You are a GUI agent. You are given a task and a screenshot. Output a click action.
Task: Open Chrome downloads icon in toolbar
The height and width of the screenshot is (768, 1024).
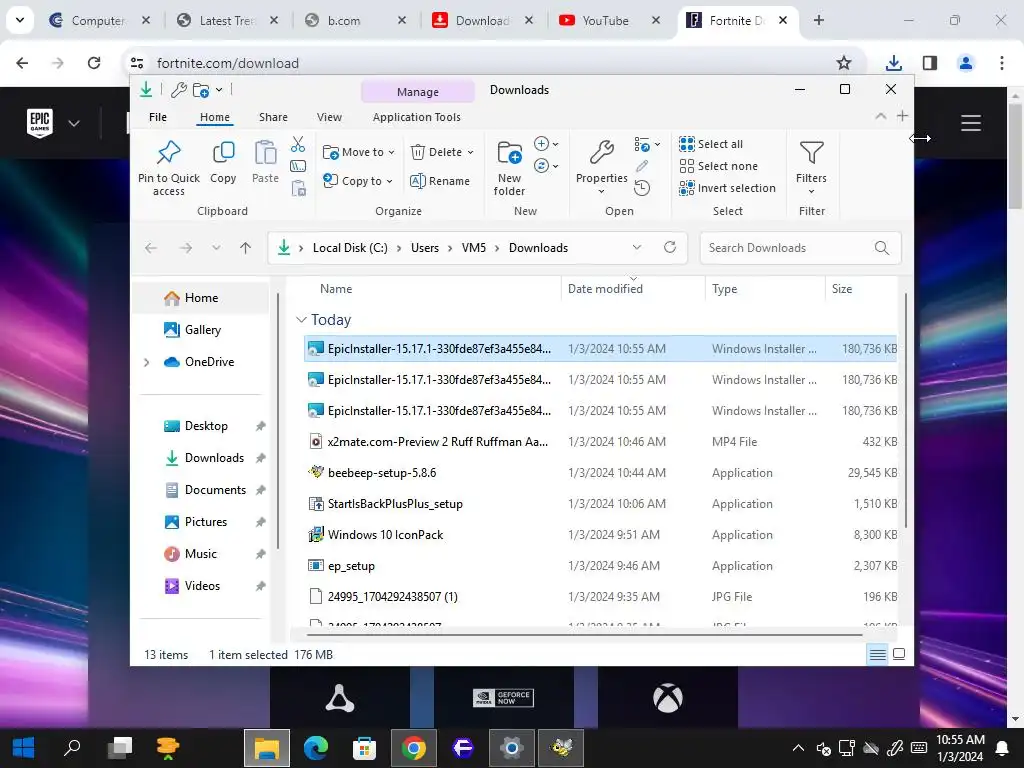tap(893, 63)
